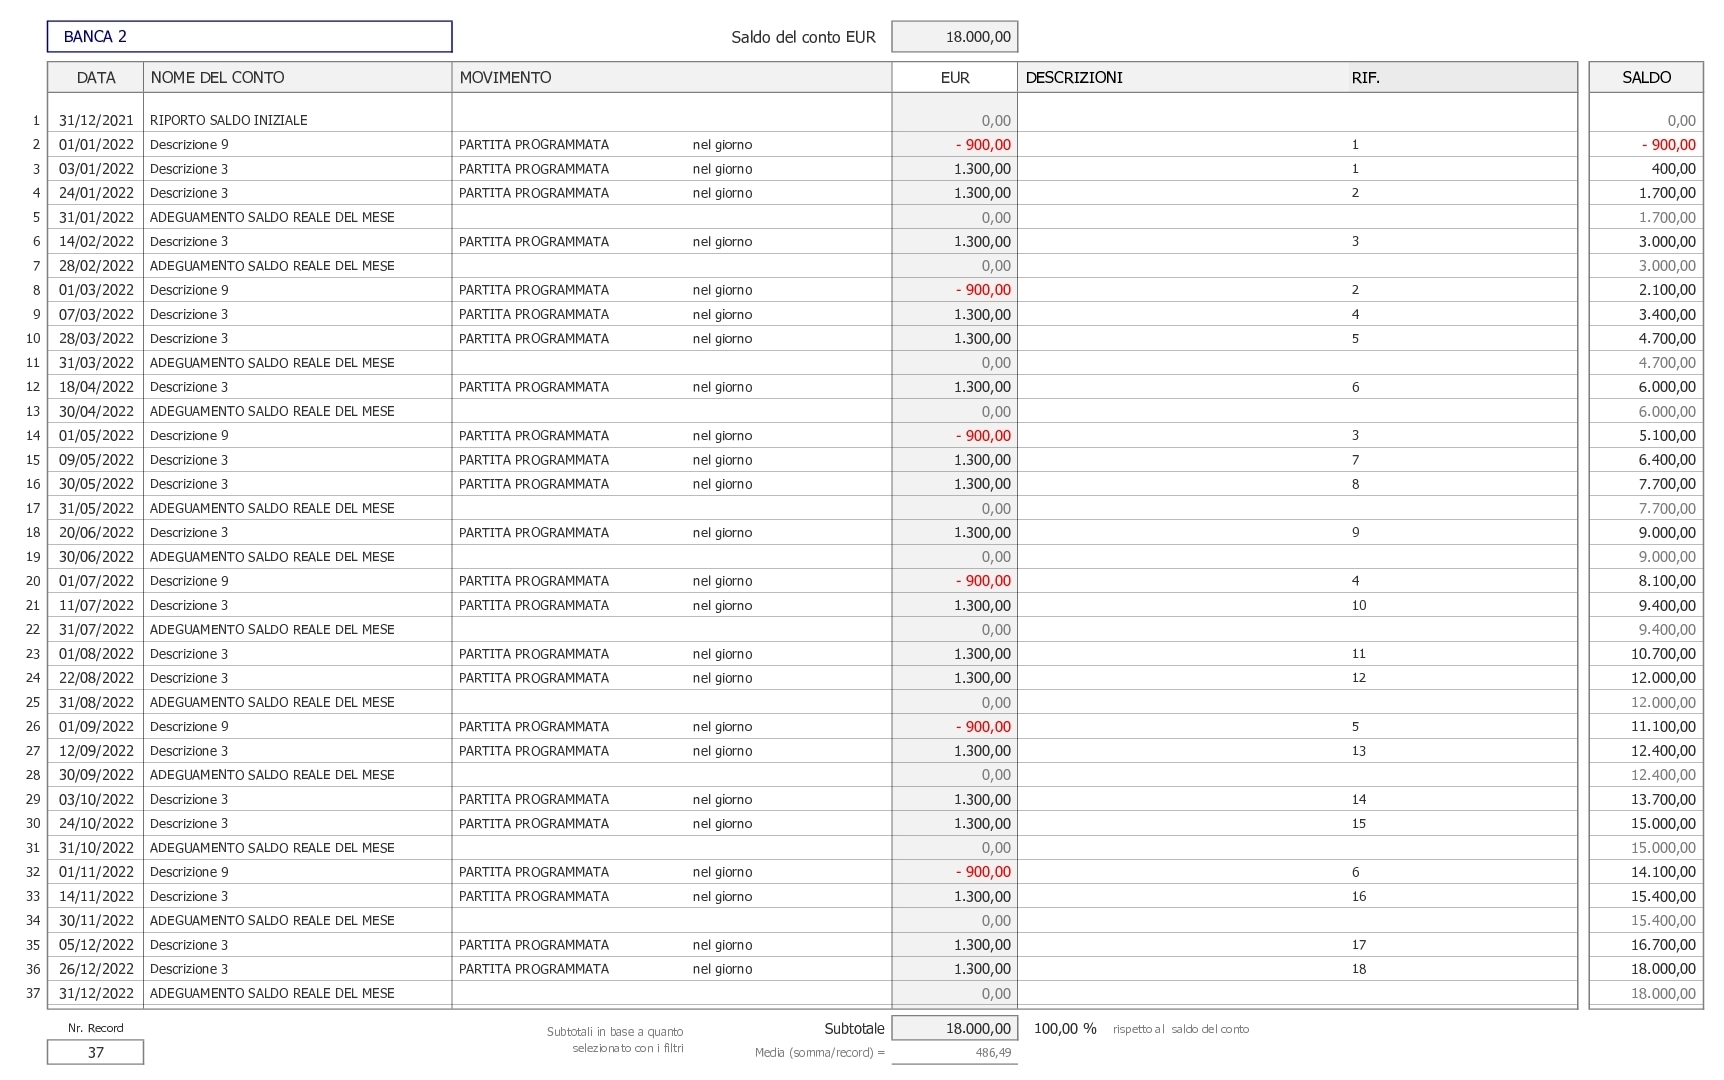Click balance 9.000,00 in the 20/06/2022 row

click(1667, 533)
